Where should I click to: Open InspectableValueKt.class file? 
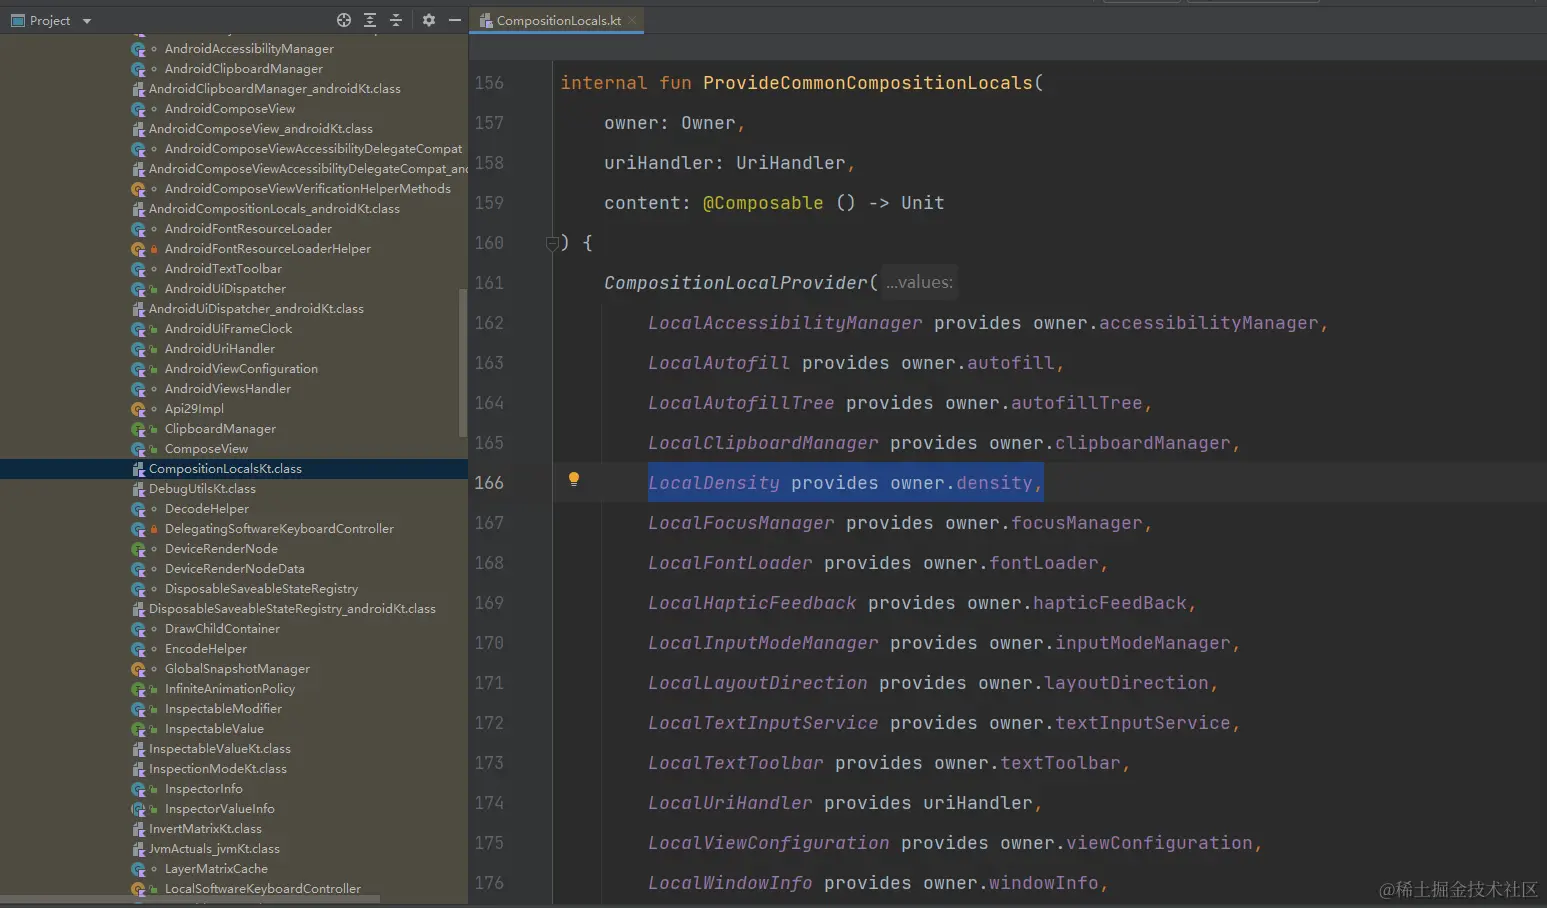(220, 749)
